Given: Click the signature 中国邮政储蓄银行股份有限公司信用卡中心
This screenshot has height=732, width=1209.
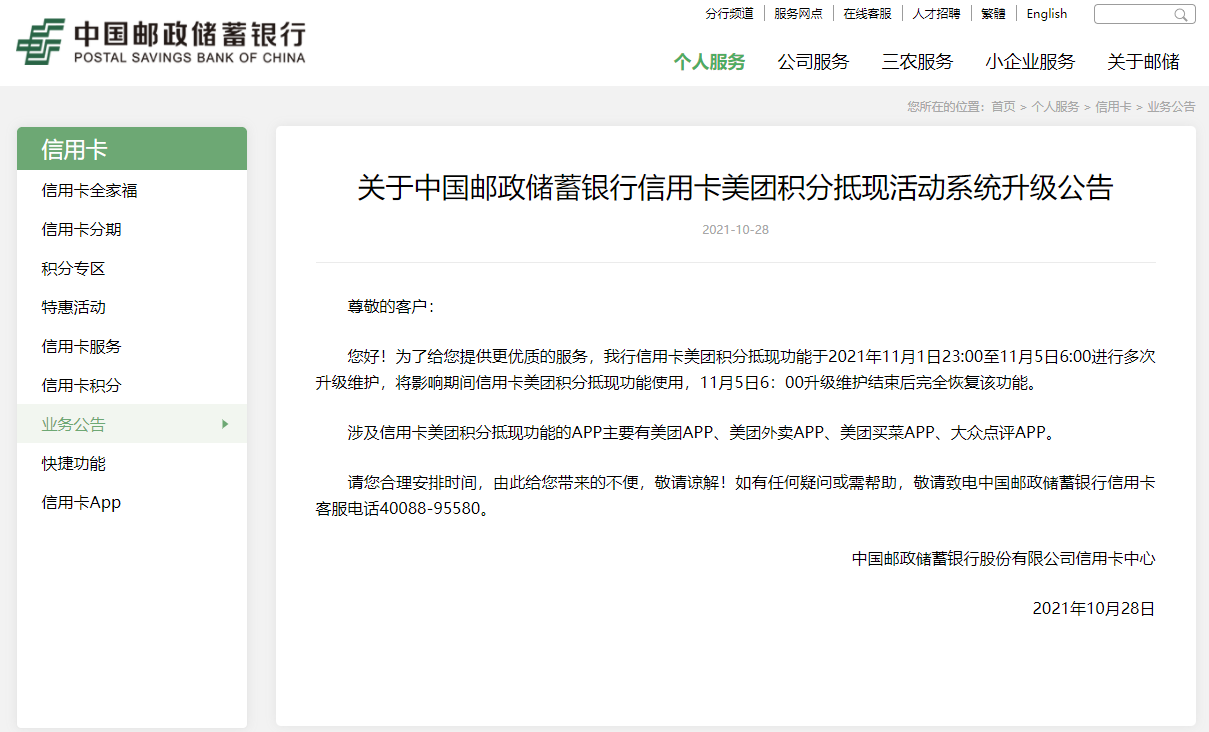Looking at the screenshot, I should coord(1003,558).
